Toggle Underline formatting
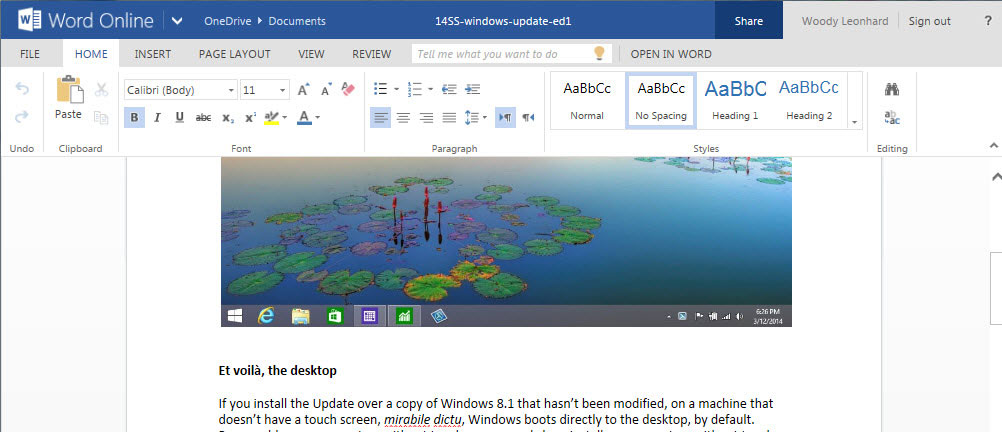 pos(180,117)
